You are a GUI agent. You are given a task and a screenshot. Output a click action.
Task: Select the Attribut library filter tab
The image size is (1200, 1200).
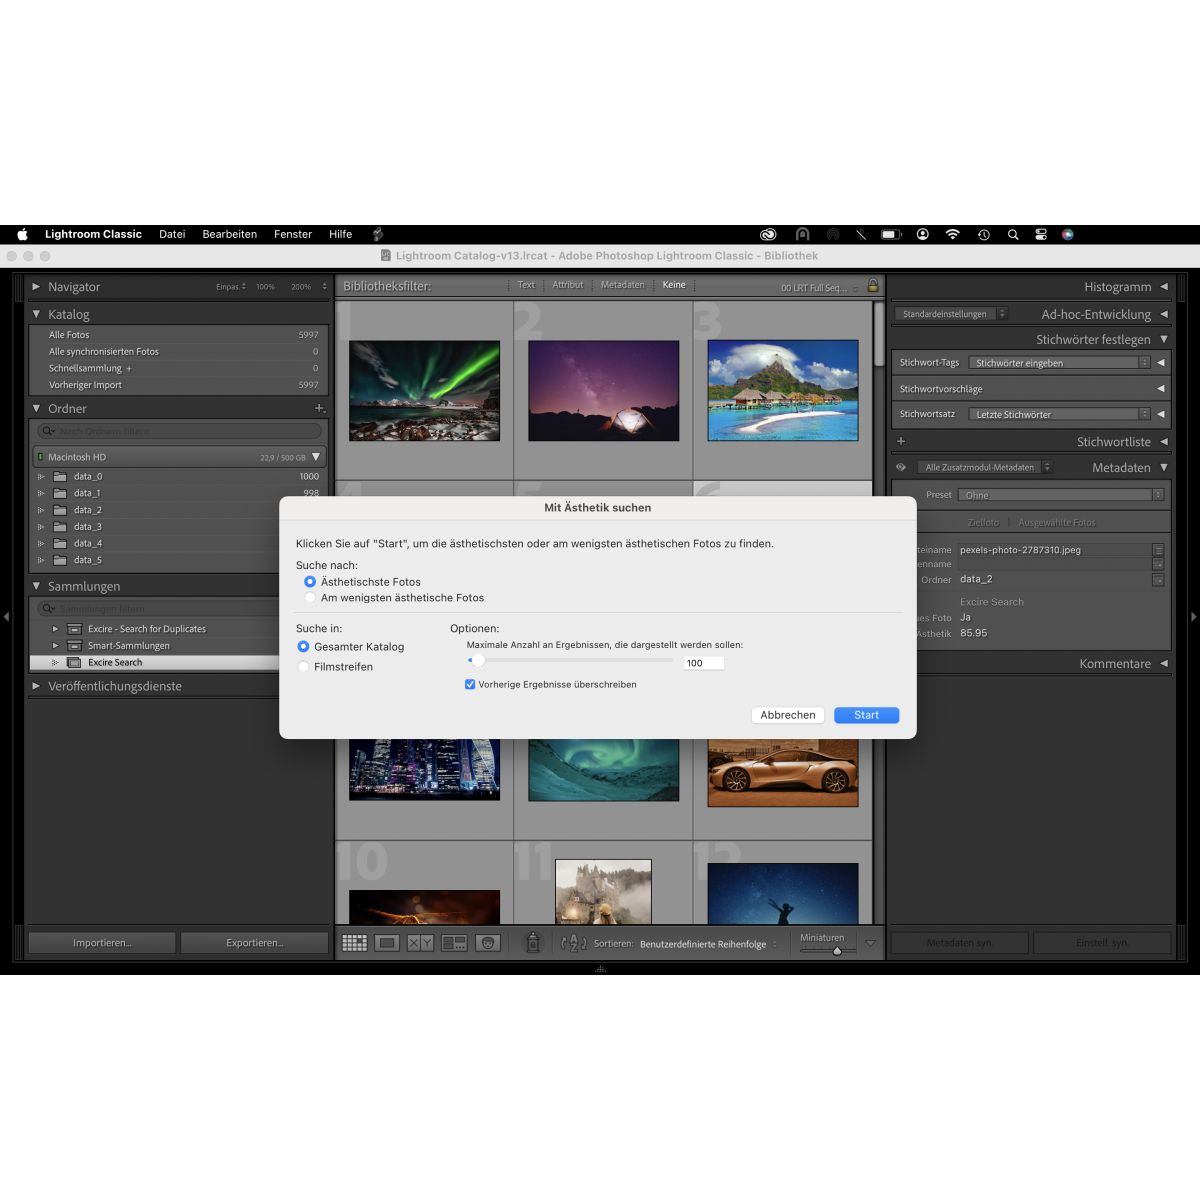tap(568, 285)
